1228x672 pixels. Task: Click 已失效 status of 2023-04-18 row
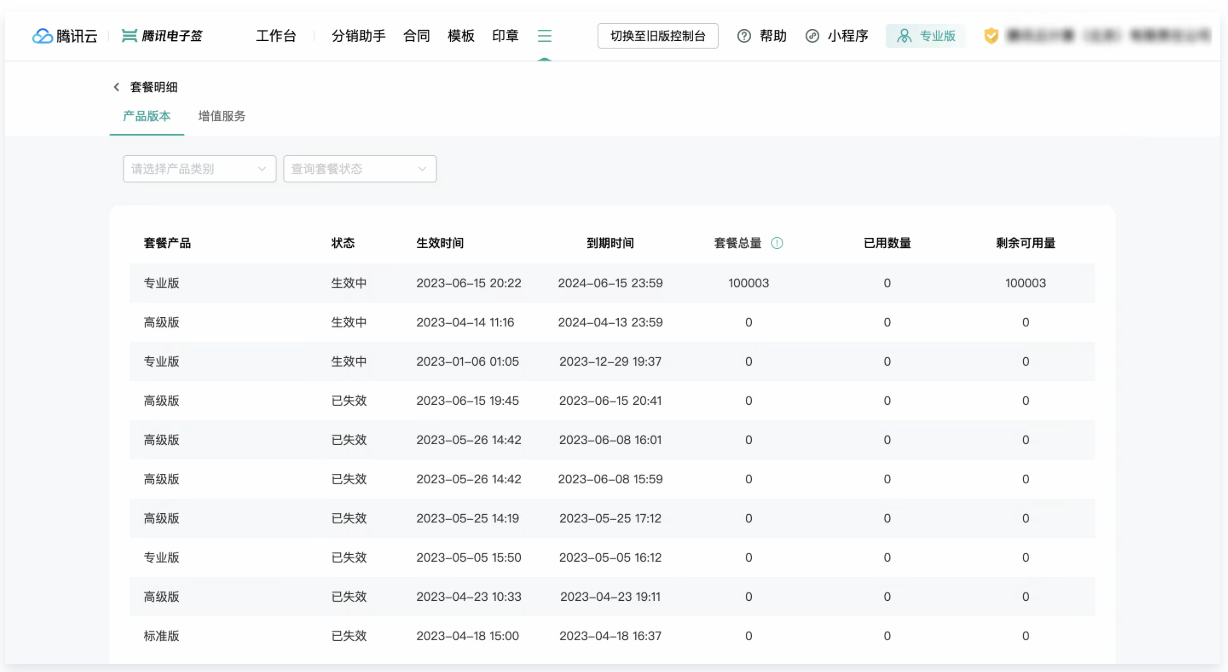coord(349,635)
